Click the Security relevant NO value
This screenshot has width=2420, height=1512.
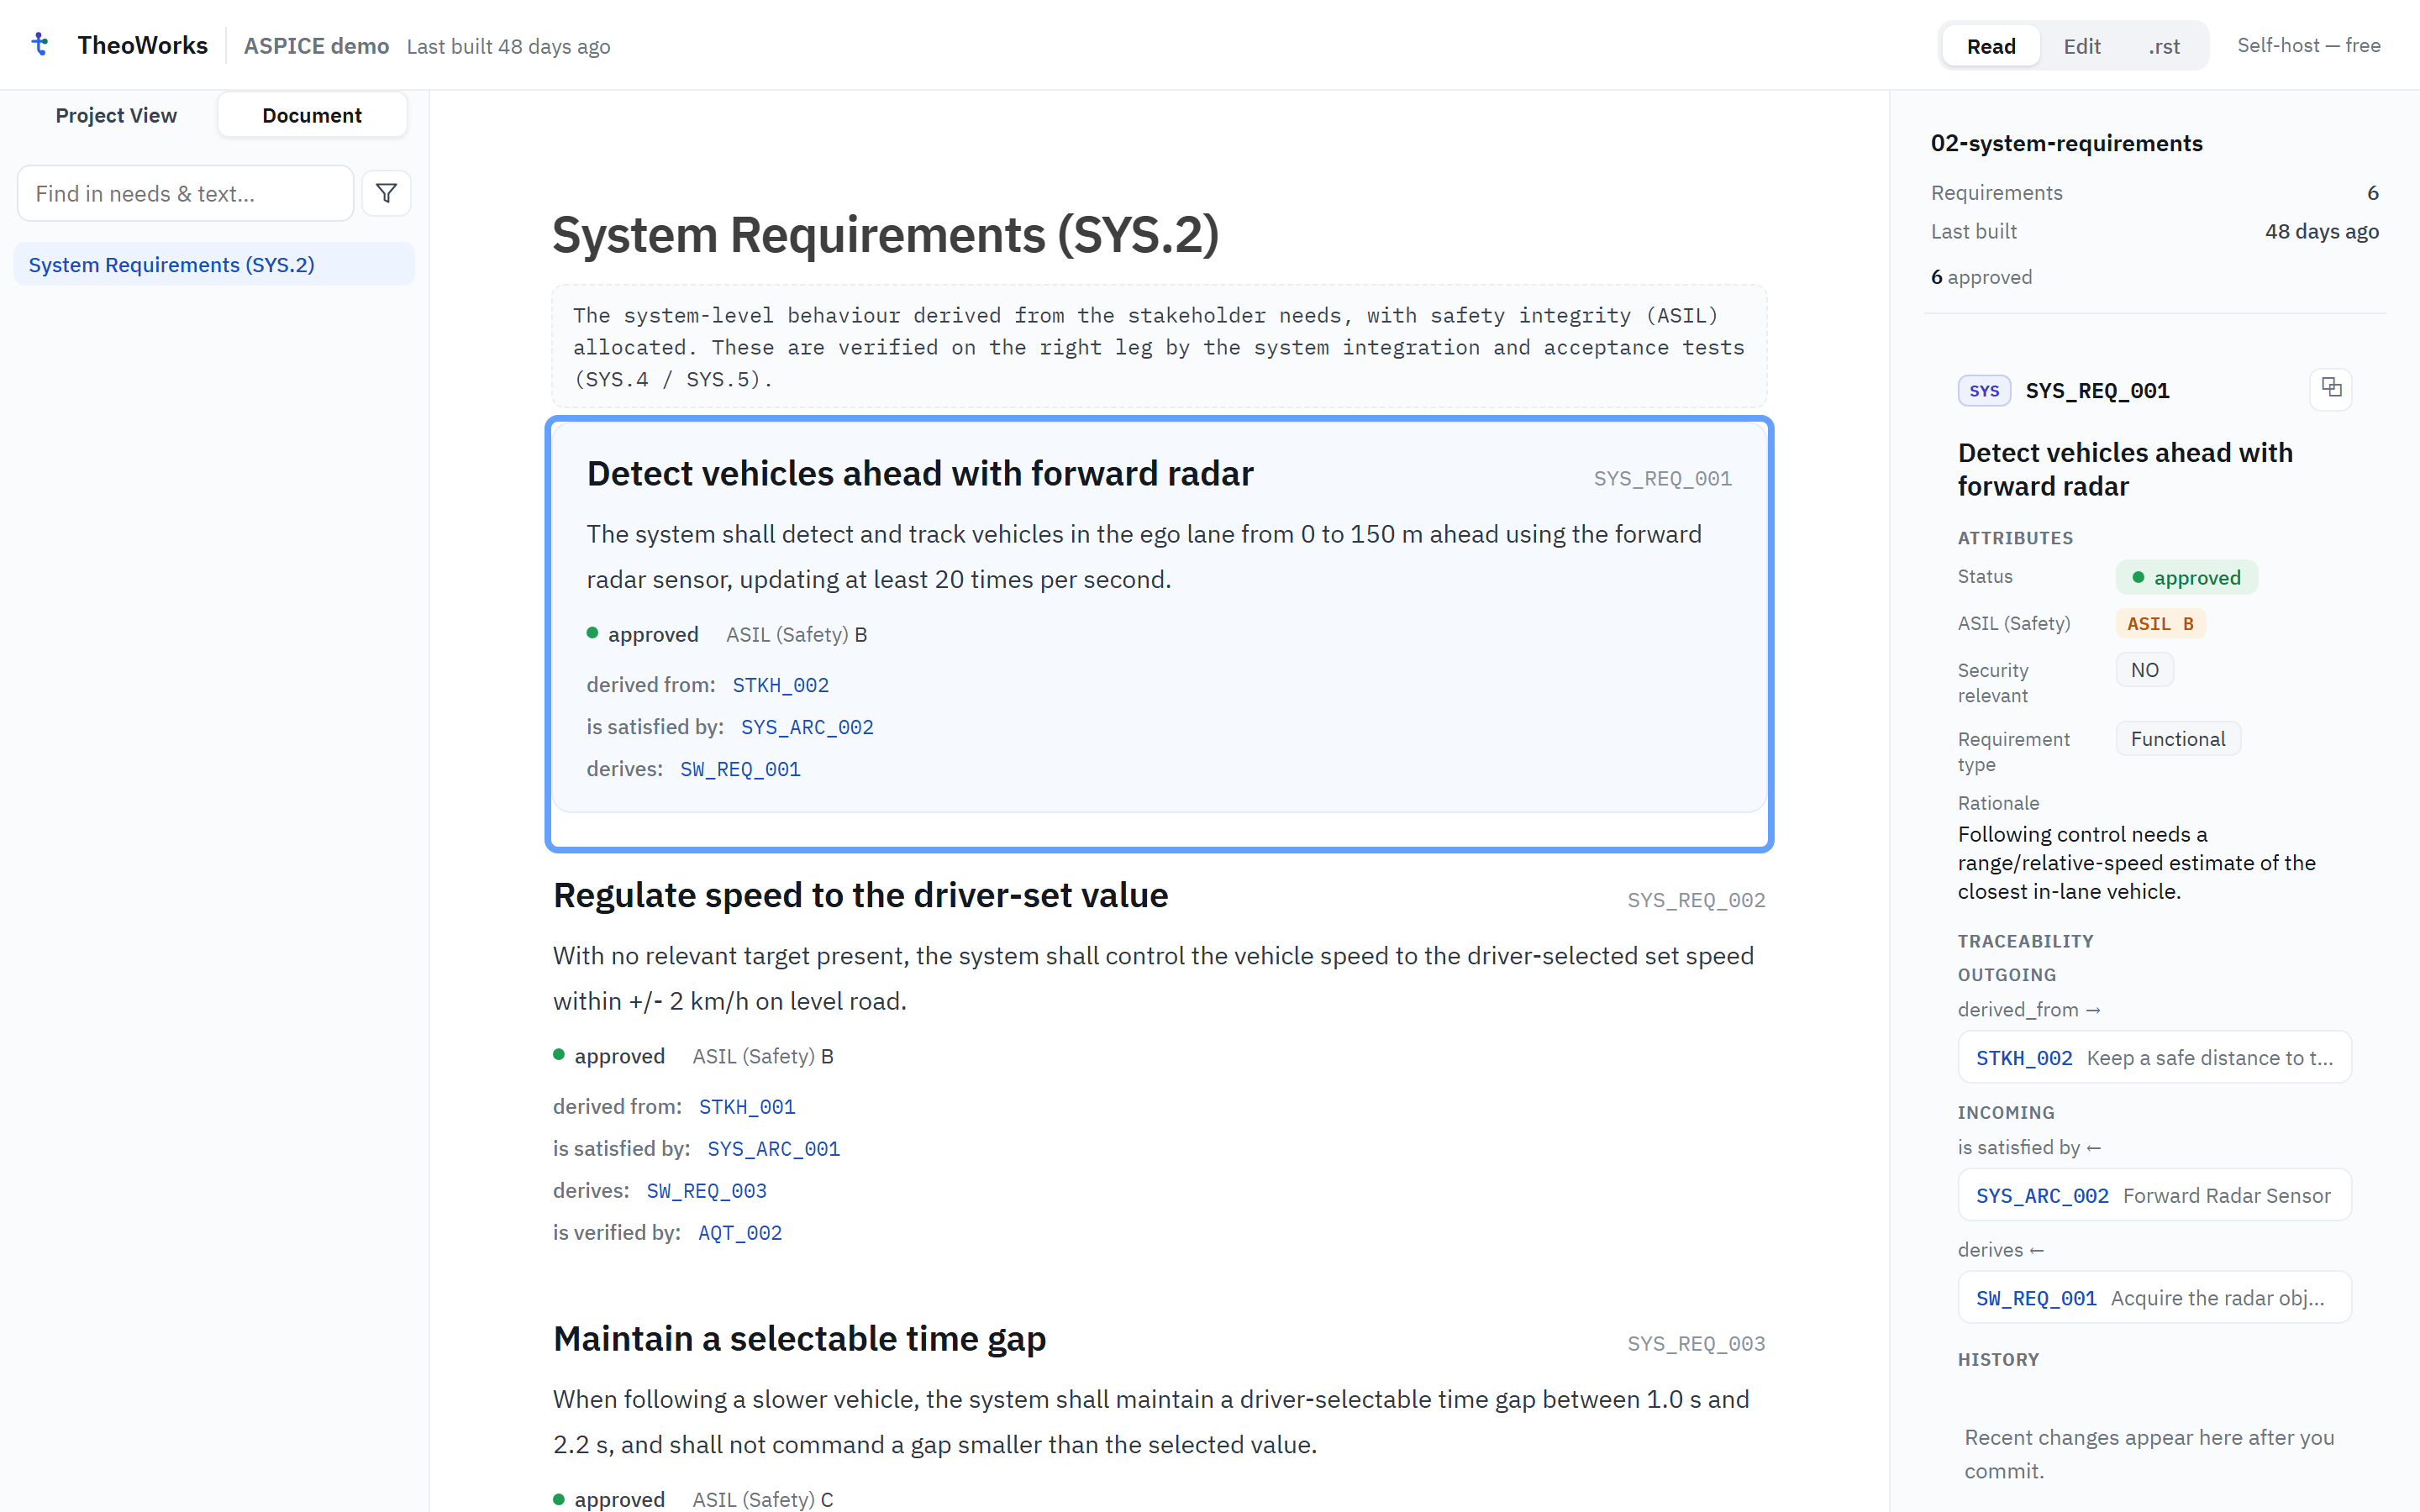pos(2144,670)
